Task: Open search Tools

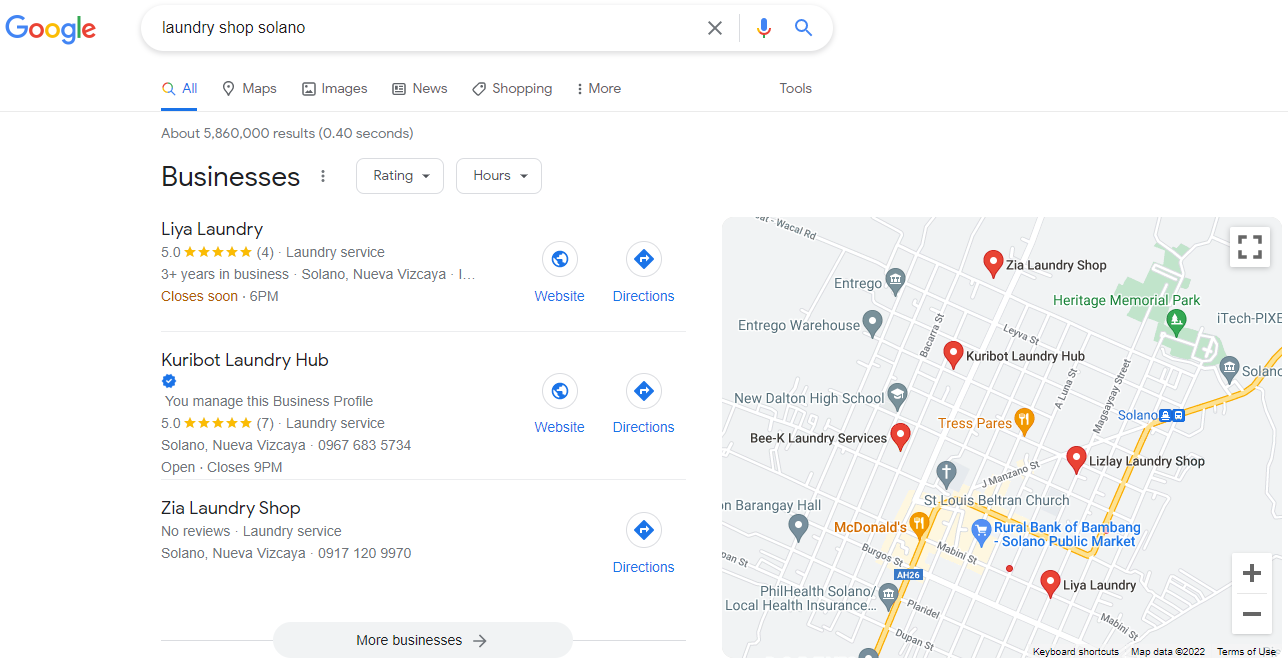Action: 796,89
